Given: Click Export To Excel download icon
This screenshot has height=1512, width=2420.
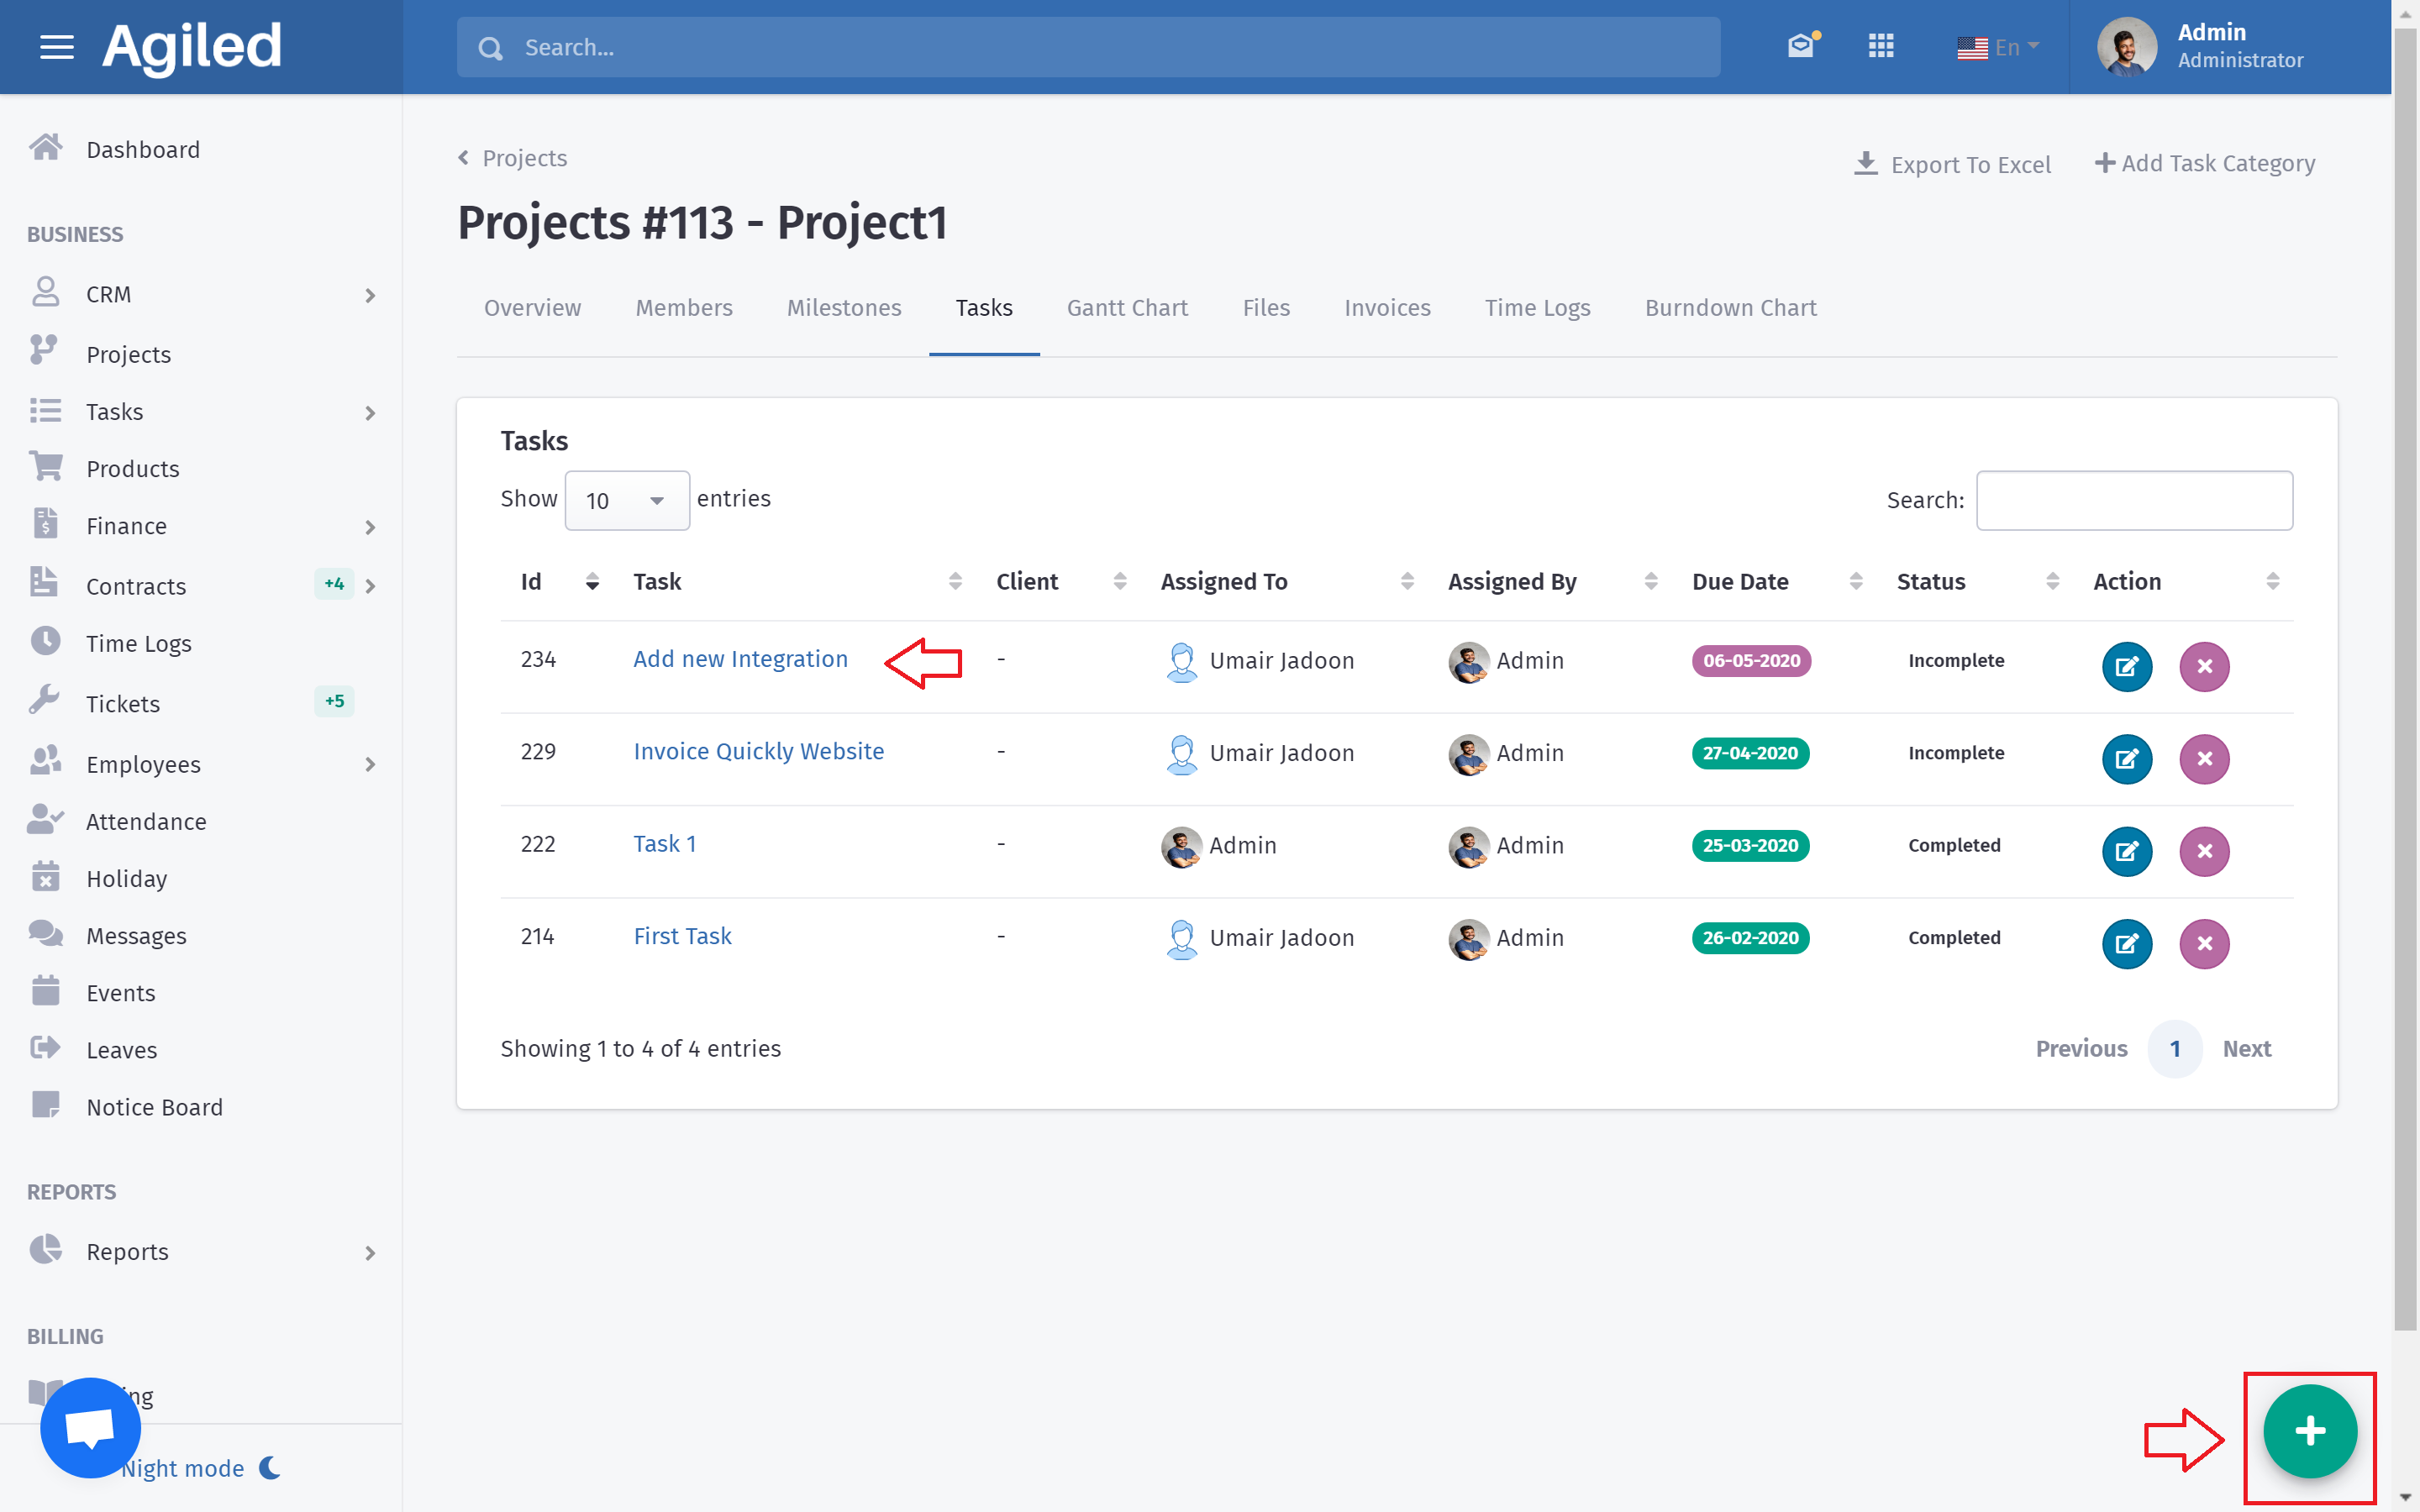Looking at the screenshot, I should [x=1866, y=163].
